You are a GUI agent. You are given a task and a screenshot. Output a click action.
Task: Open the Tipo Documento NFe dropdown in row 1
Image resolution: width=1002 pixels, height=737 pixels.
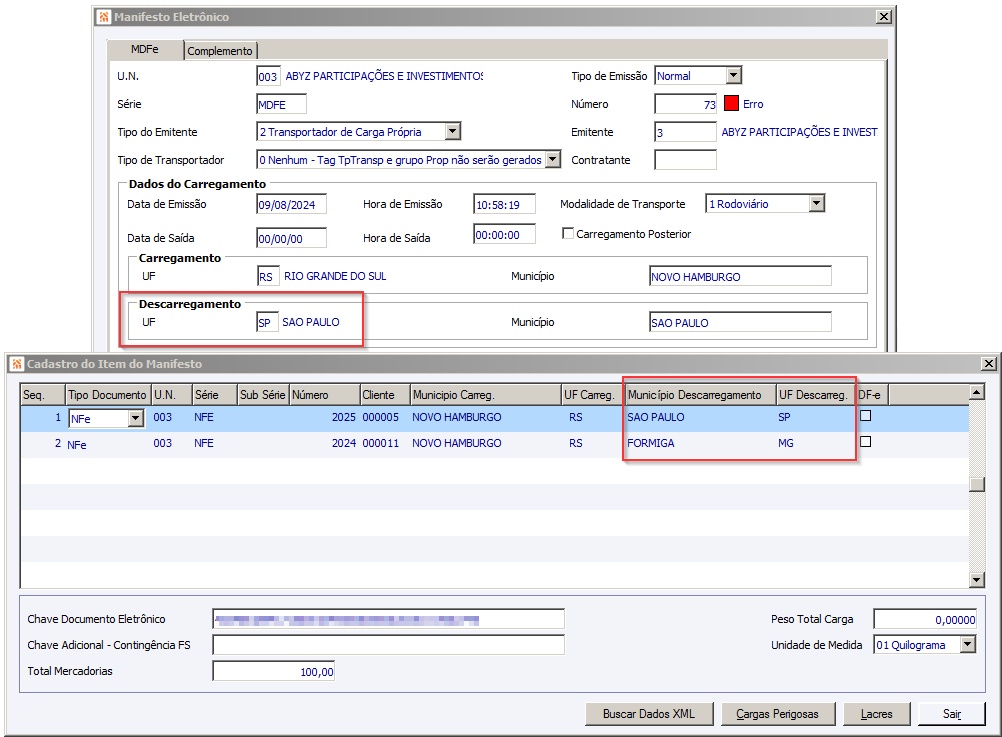click(135, 419)
